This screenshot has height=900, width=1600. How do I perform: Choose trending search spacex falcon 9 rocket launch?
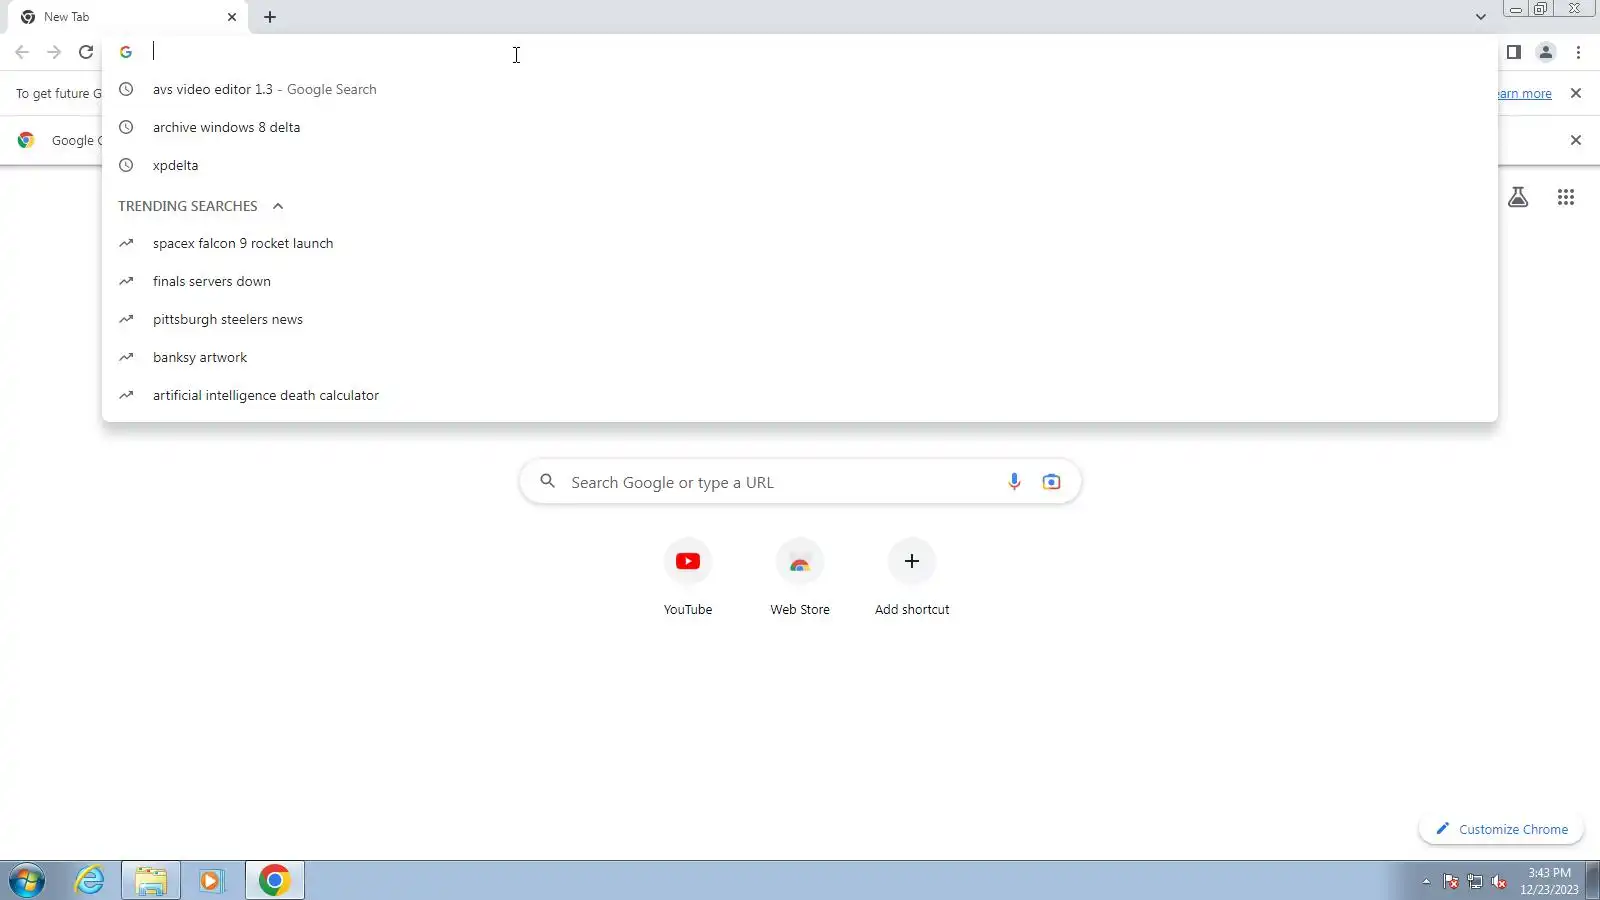pyautogui.click(x=800, y=243)
